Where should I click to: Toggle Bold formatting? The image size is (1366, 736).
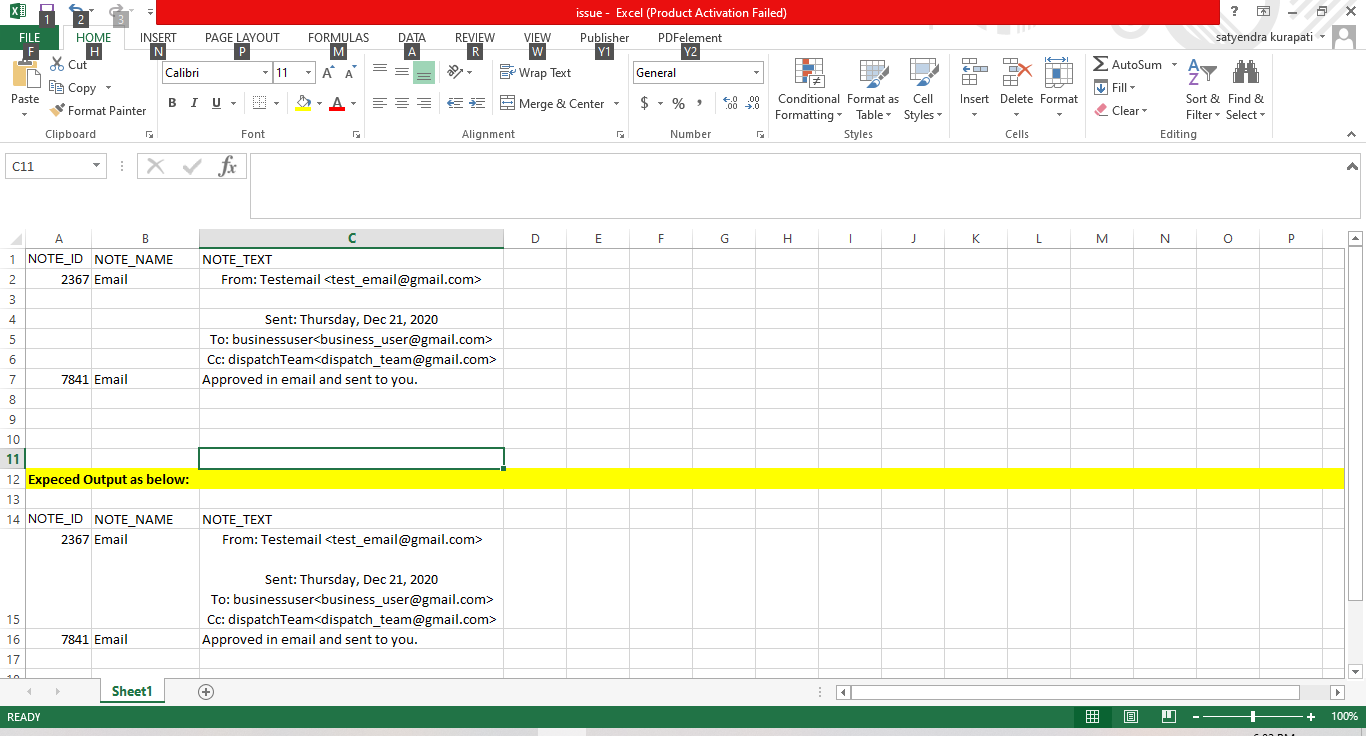pos(172,103)
